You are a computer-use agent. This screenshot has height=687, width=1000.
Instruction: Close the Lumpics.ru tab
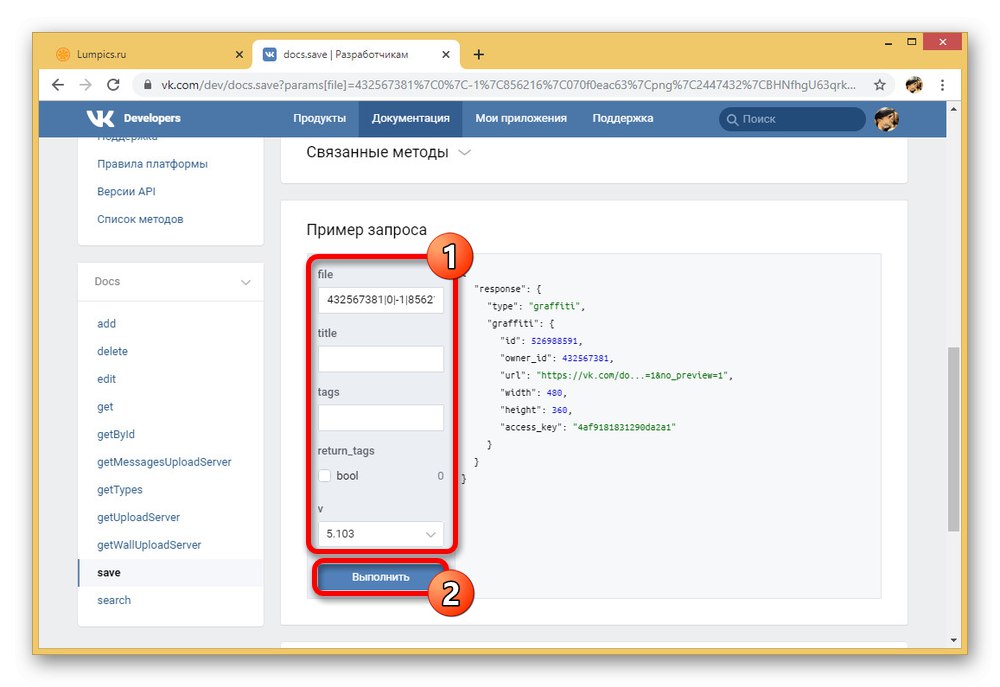pos(239,55)
